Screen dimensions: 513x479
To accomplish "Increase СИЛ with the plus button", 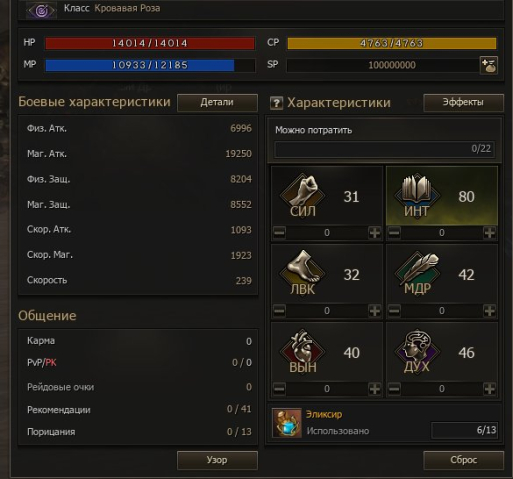I will click(x=375, y=233).
